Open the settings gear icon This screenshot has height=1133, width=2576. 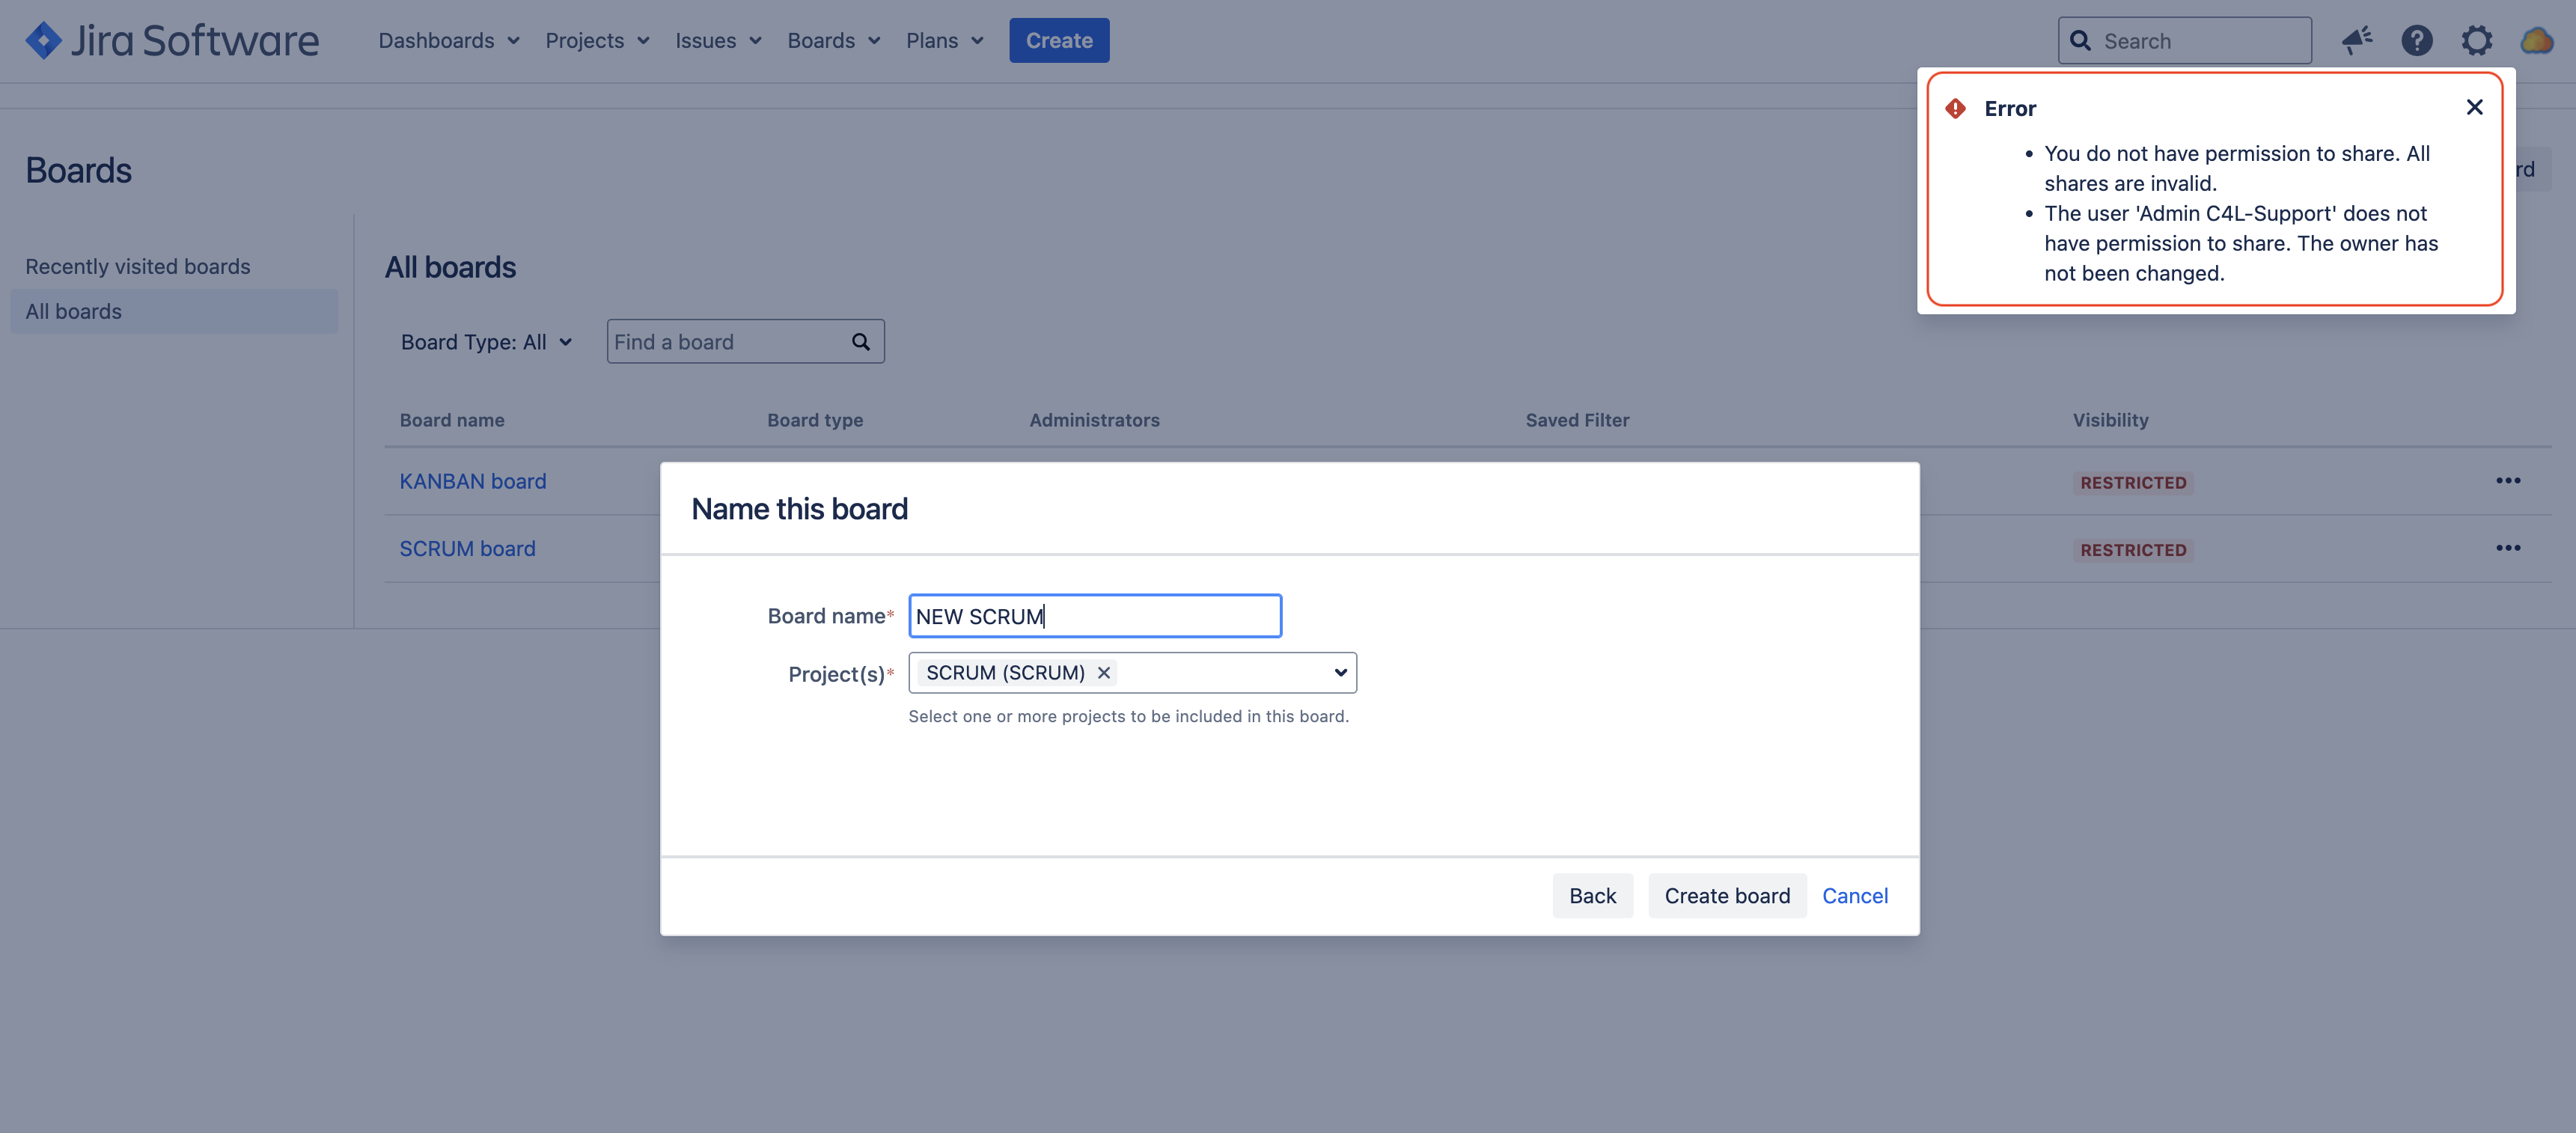click(2476, 41)
